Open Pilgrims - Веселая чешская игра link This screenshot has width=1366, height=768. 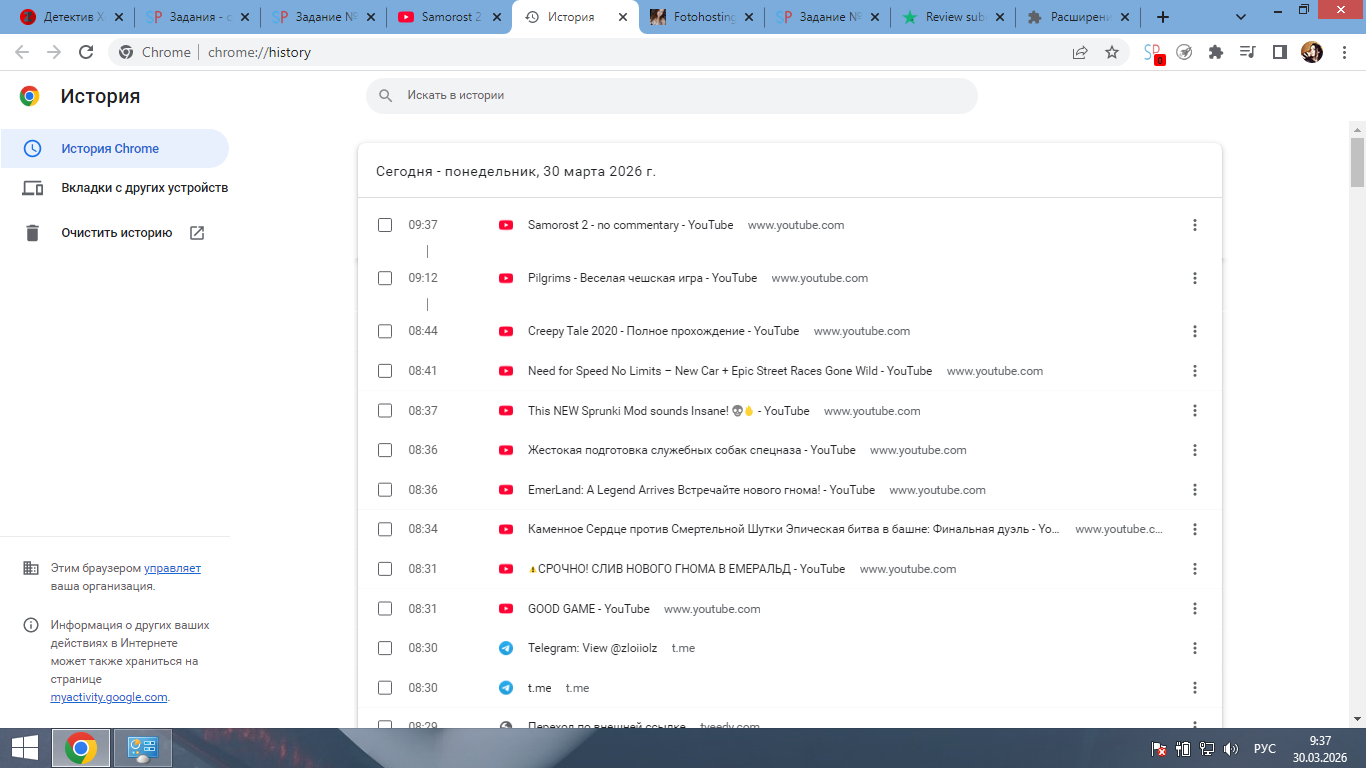click(642, 278)
